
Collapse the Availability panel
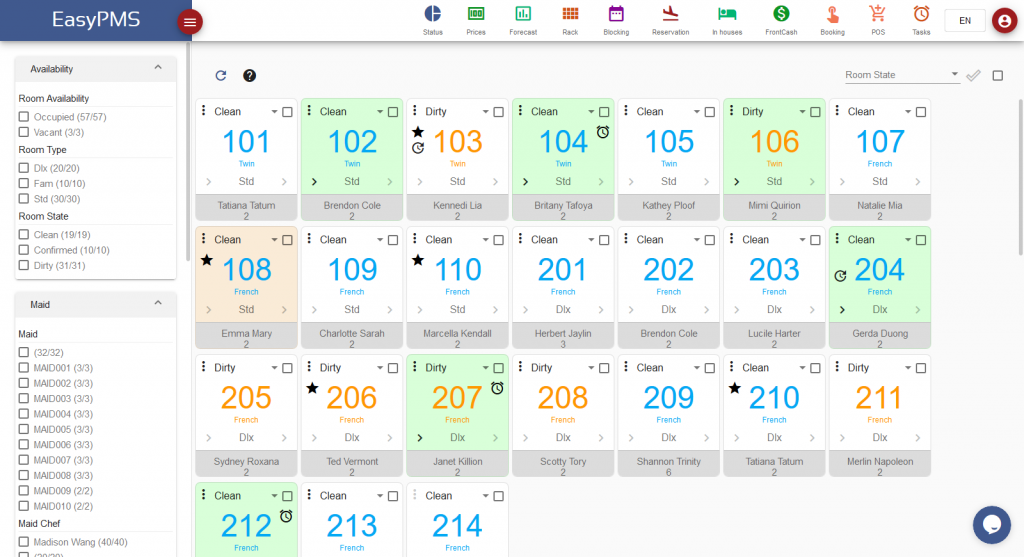coord(157,68)
